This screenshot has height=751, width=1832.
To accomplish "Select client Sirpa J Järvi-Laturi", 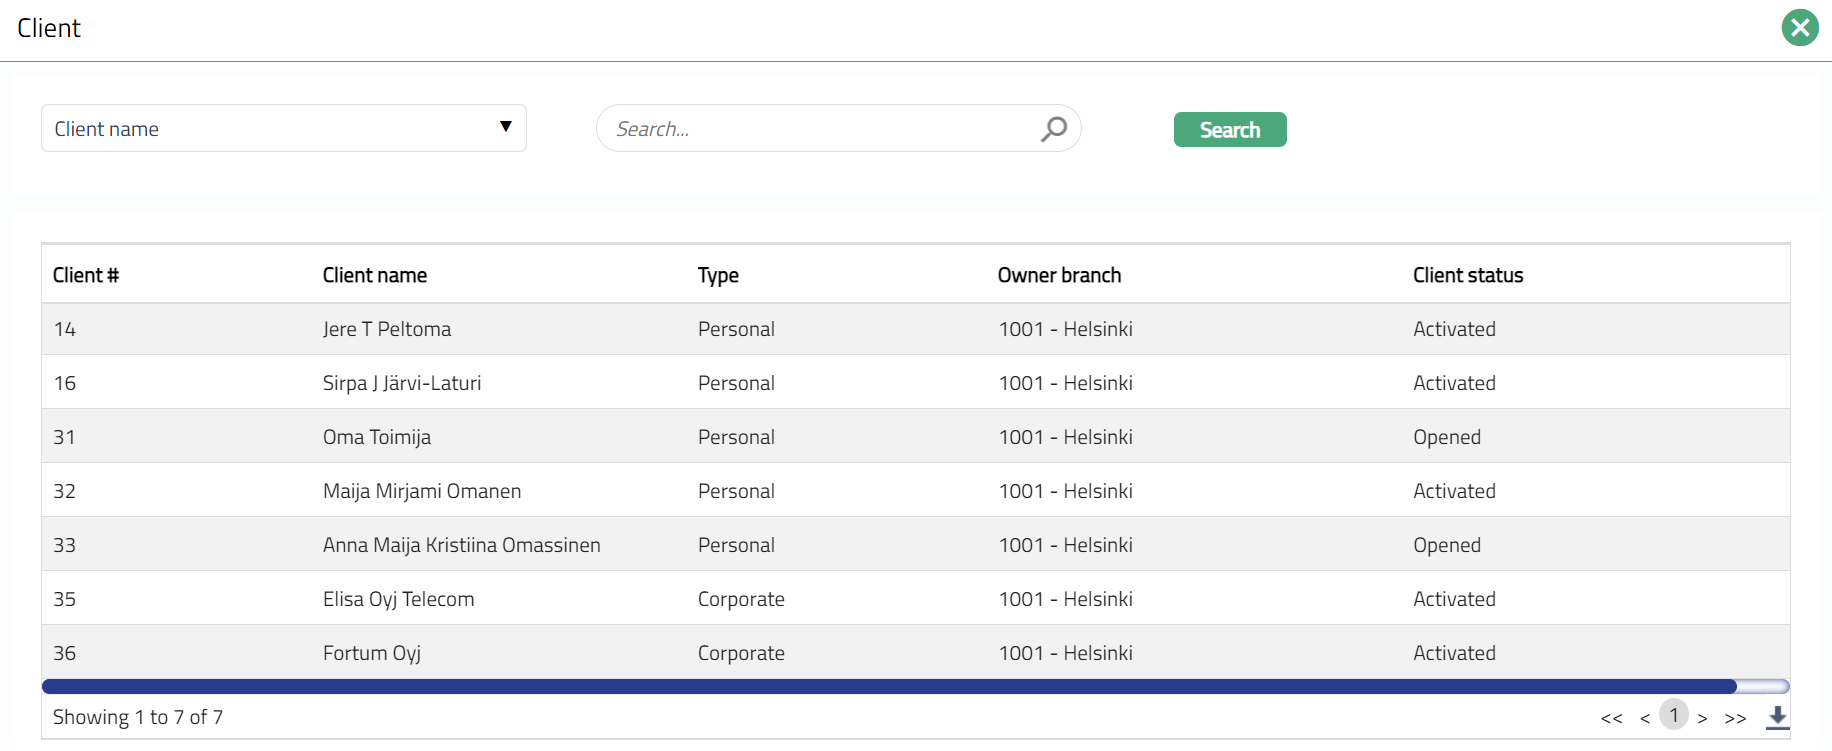I will click(401, 383).
